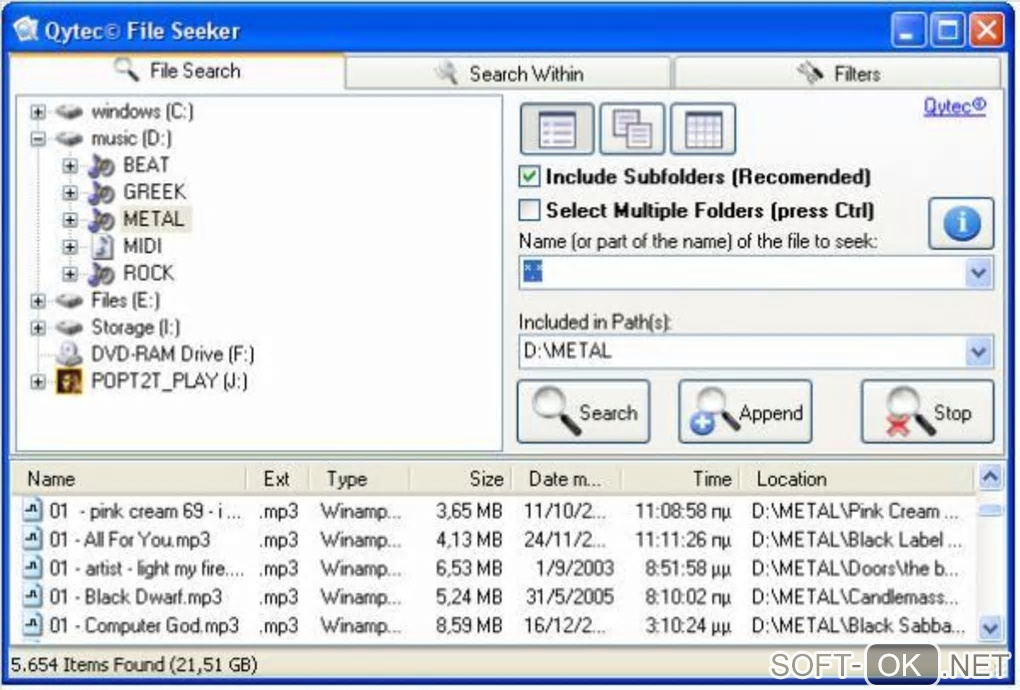
Task: Click the windows (C:) drive icon
Action: (69, 112)
